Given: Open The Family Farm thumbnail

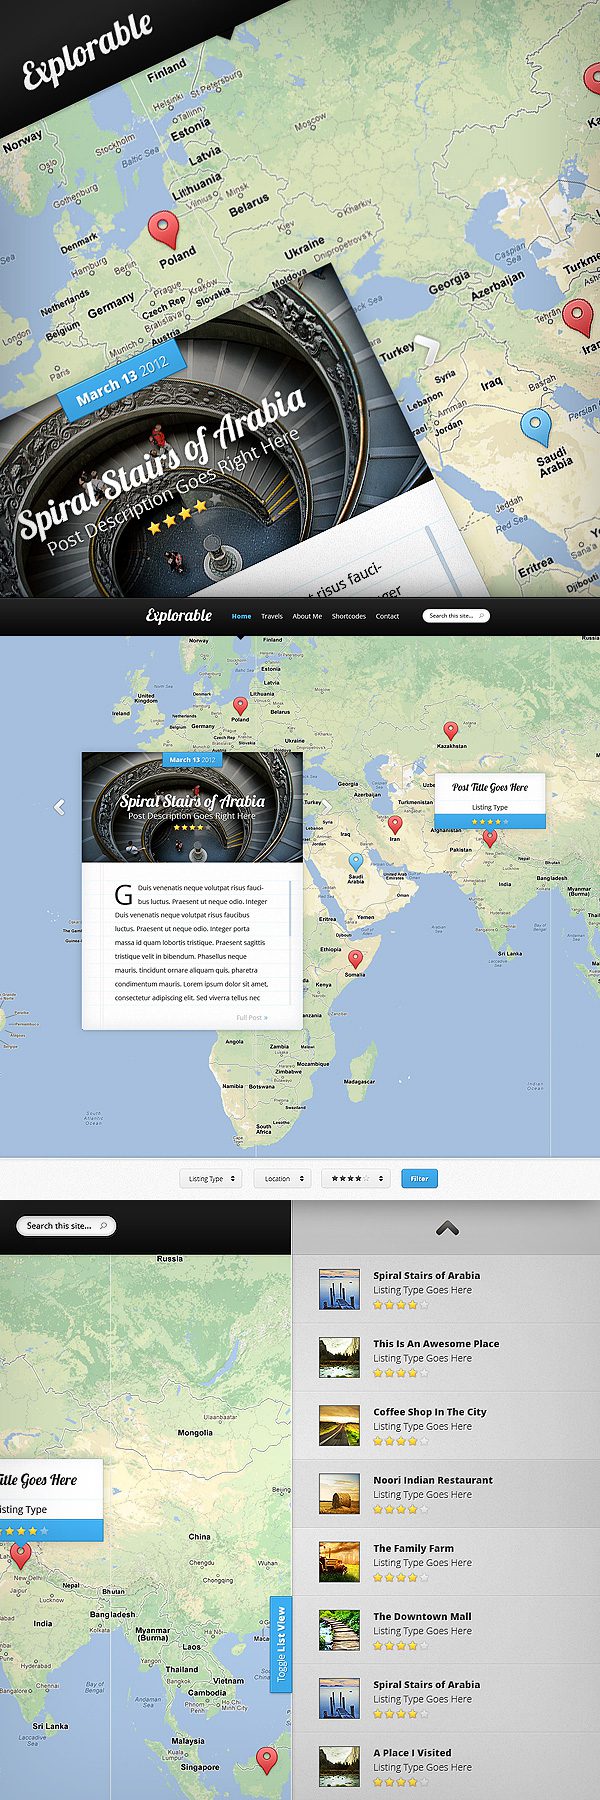Looking at the screenshot, I should [x=339, y=1561].
